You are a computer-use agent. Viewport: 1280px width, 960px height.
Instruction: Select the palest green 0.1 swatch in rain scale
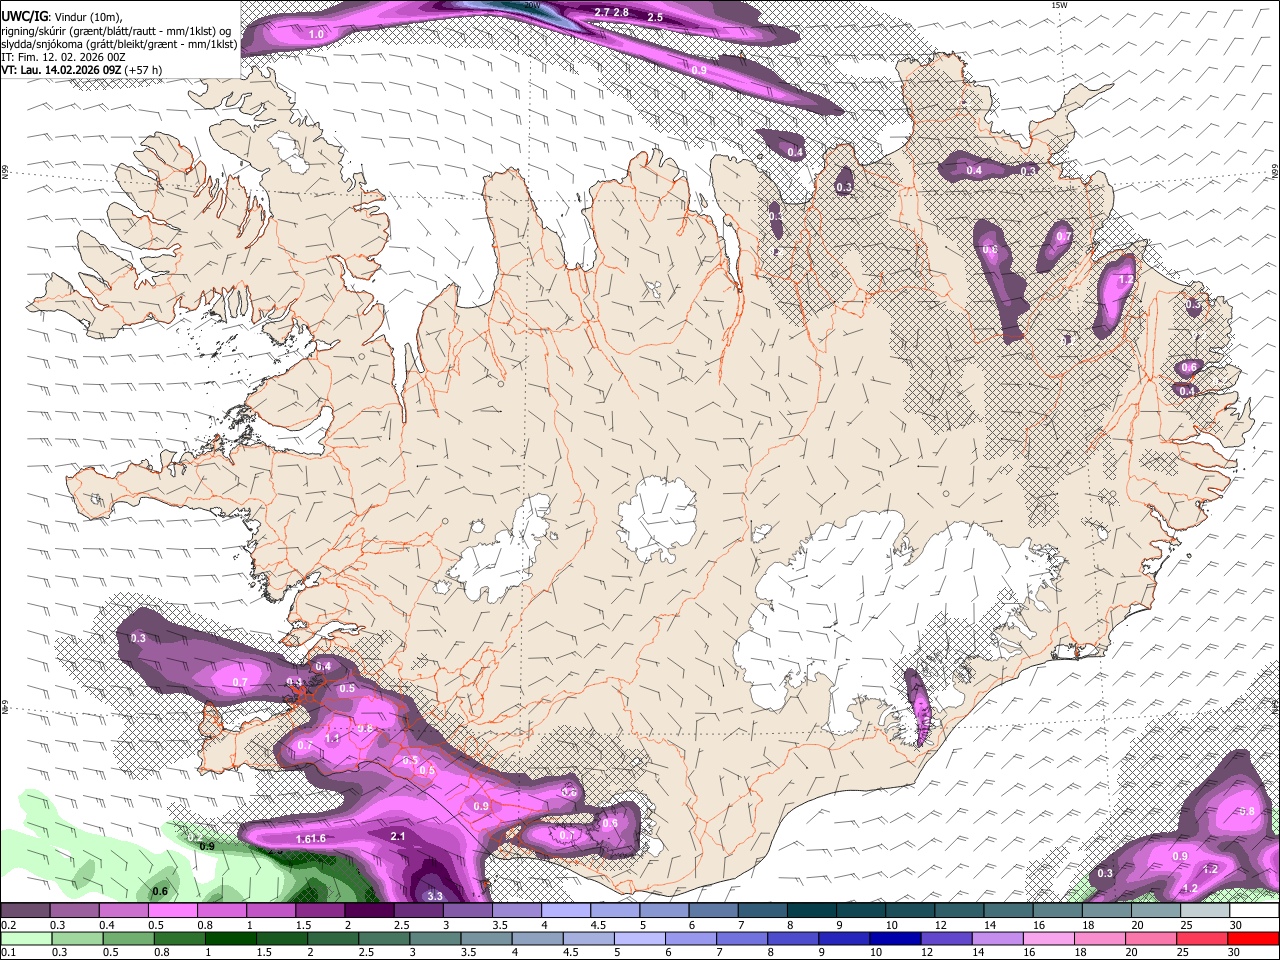tap(28, 938)
